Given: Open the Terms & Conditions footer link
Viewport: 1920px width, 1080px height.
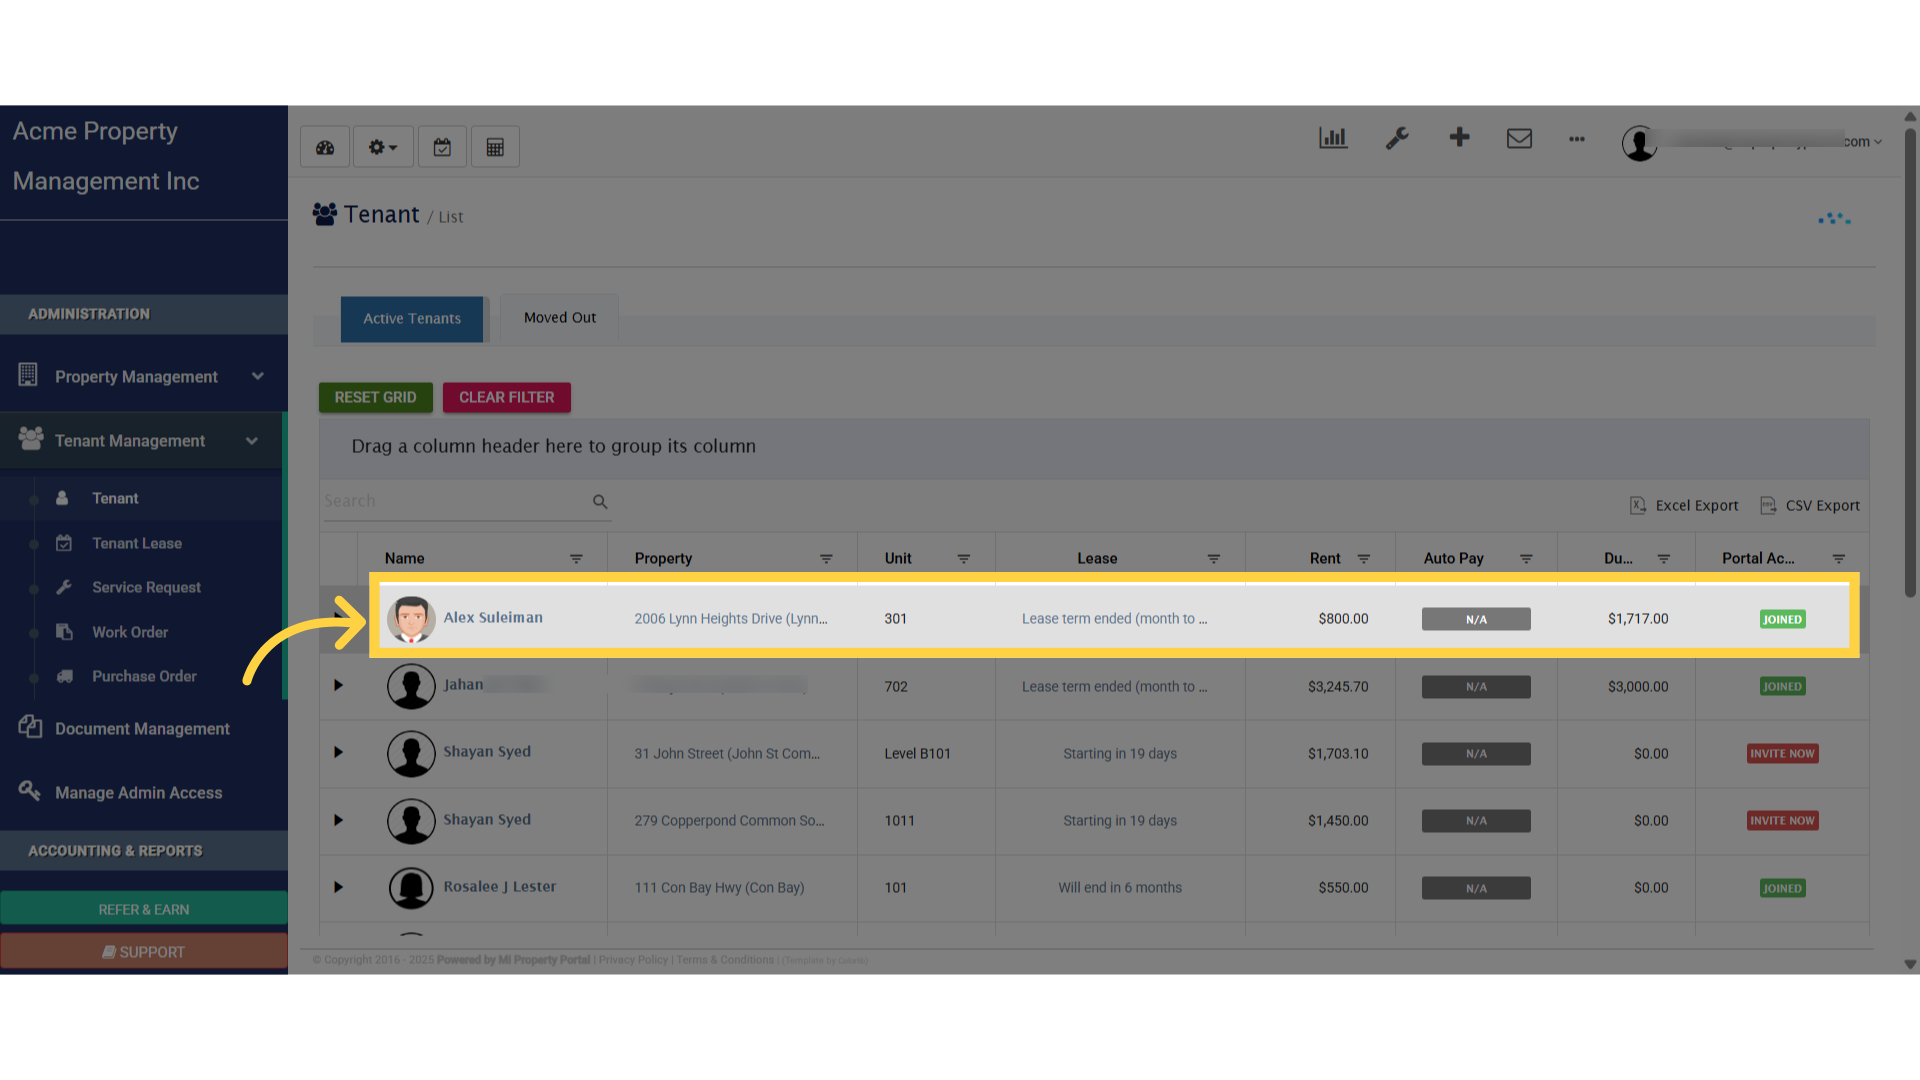Looking at the screenshot, I should [725, 960].
